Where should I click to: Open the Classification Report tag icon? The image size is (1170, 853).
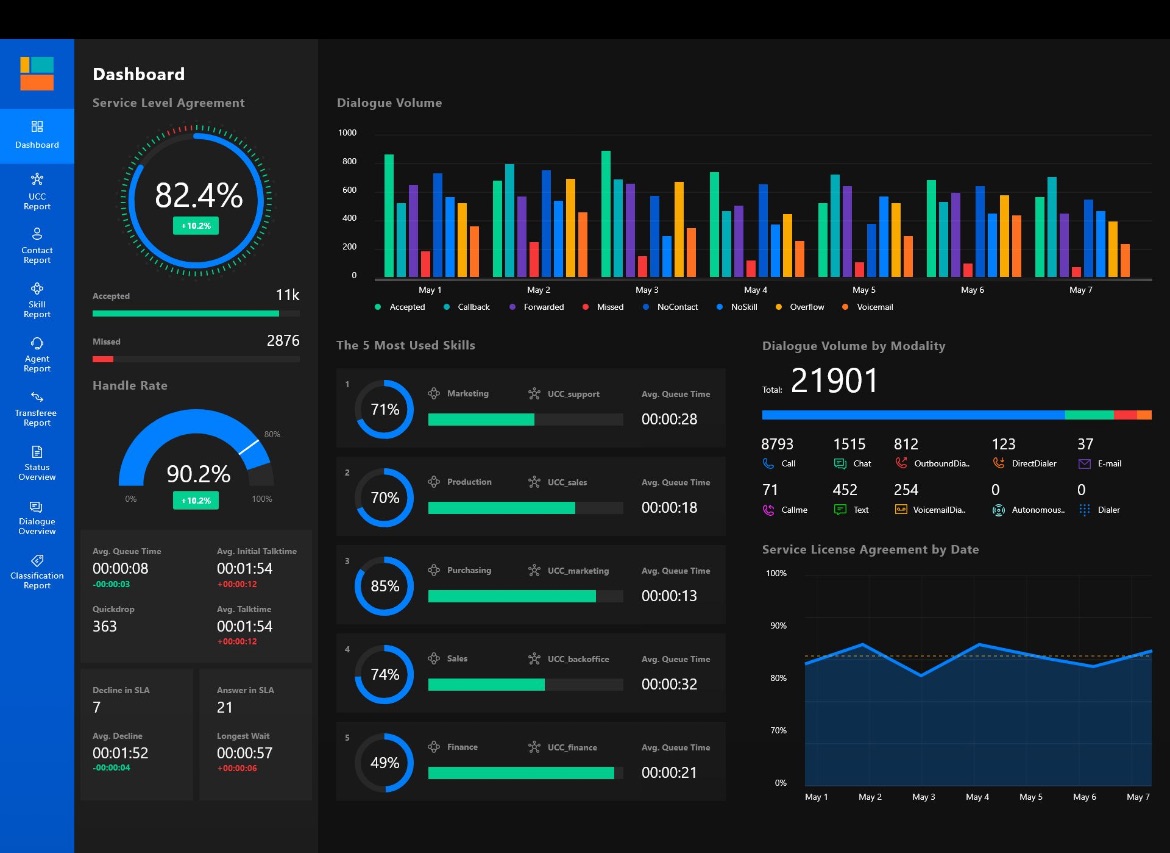37,561
